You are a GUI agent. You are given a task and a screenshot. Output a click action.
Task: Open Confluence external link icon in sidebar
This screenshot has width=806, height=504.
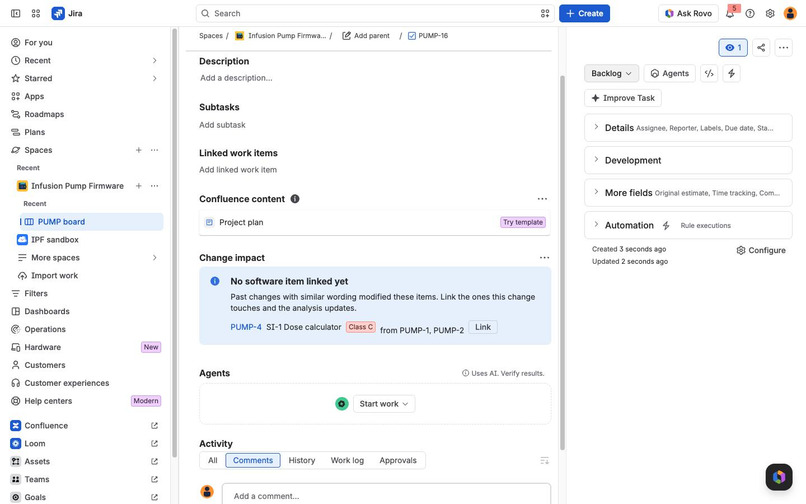click(x=154, y=426)
